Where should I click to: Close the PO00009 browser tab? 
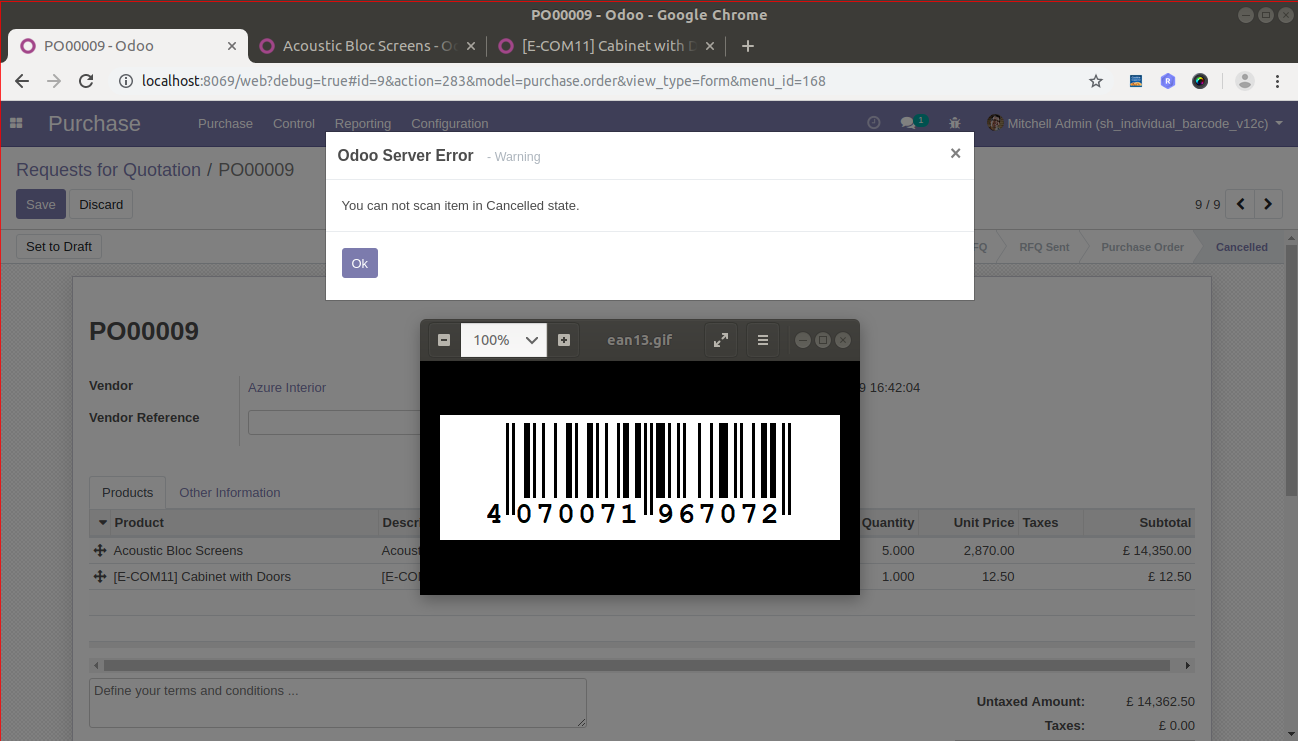[x=232, y=46]
